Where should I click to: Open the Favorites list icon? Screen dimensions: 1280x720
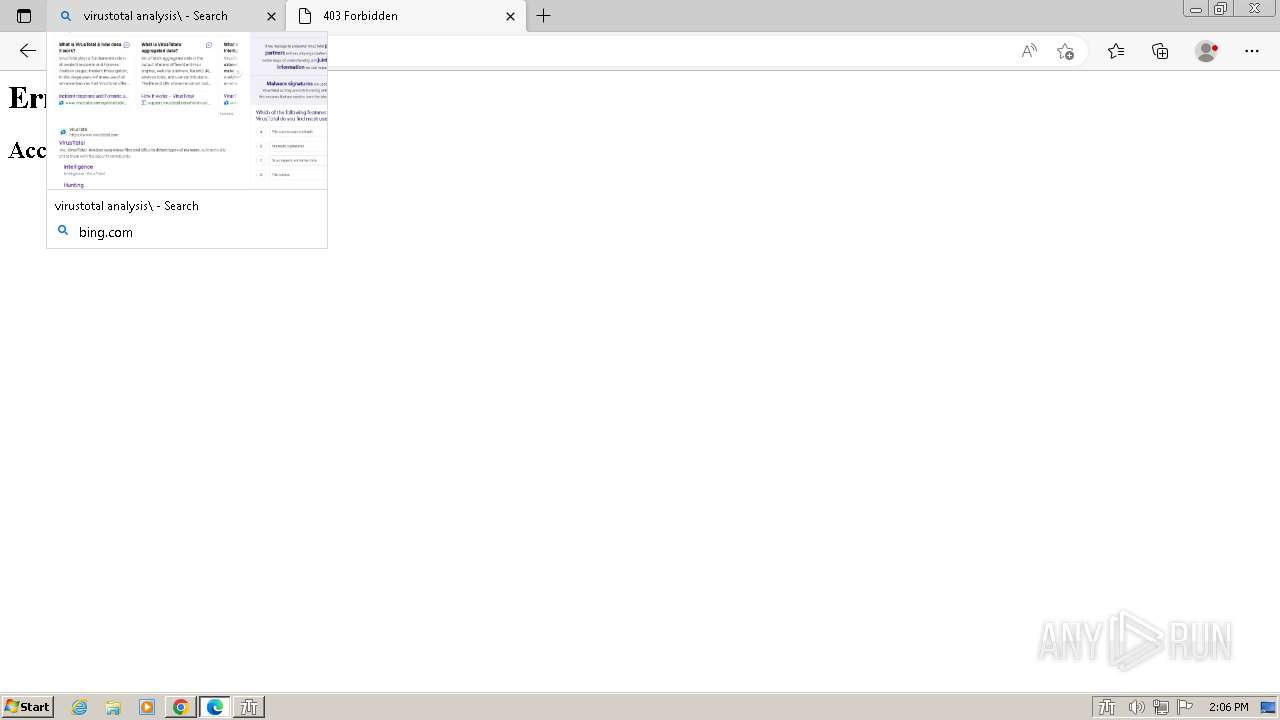1116,51
